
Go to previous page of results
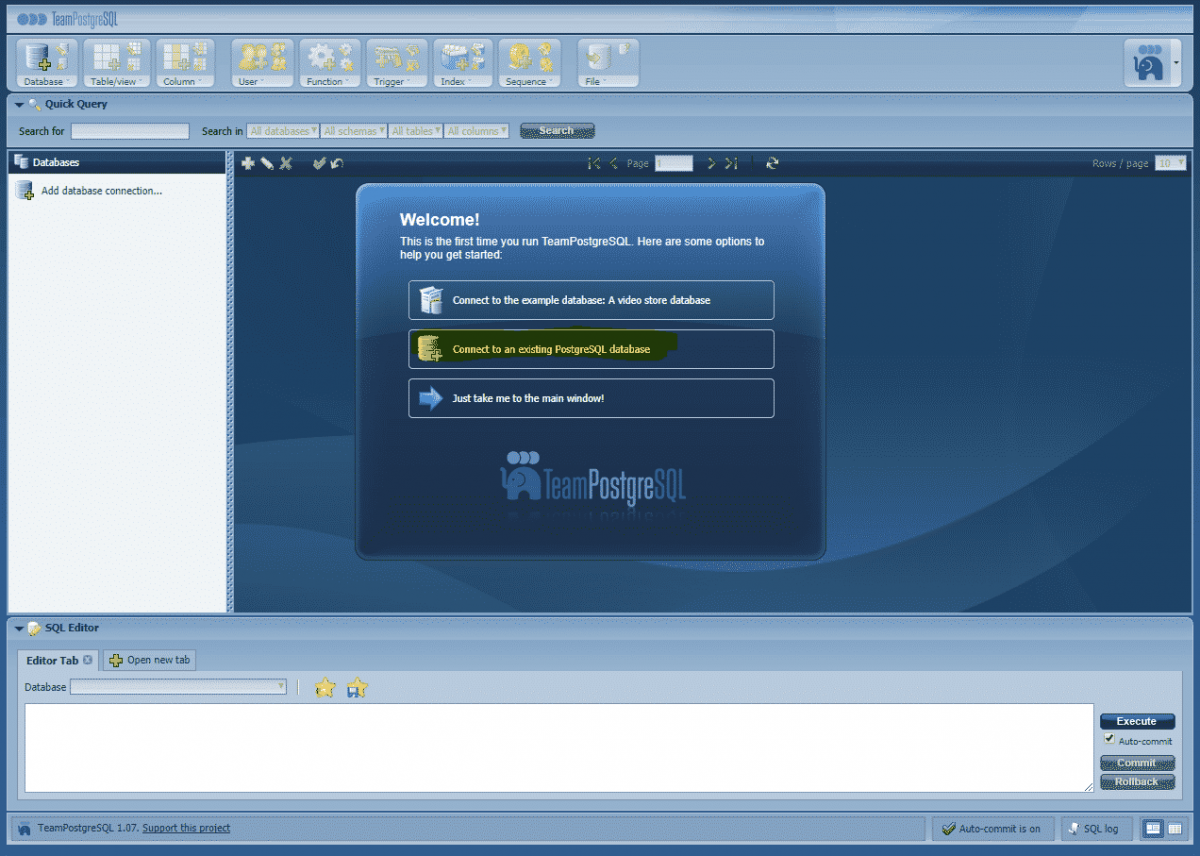tap(614, 163)
